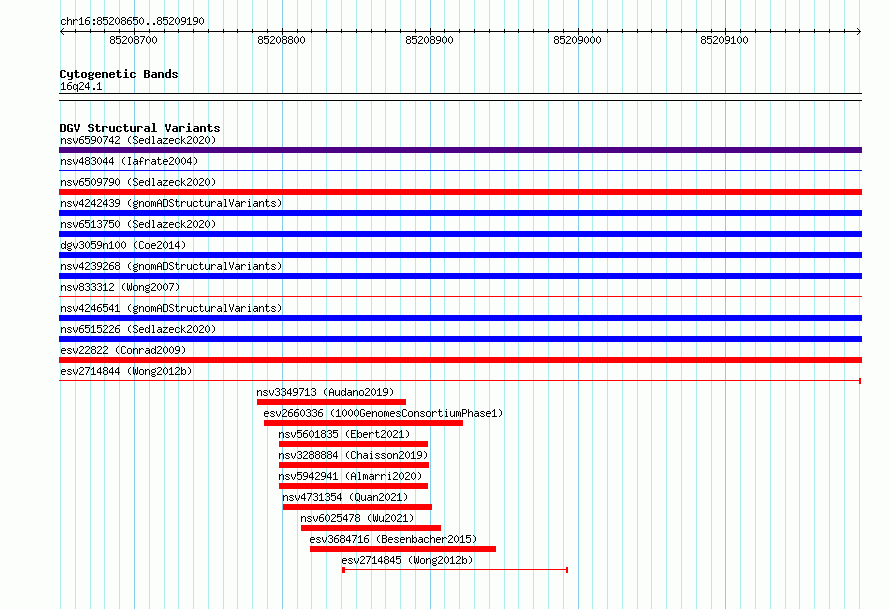The height and width of the screenshot is (609, 890).
Task: Click the nsv3349713 (Audano2019) label
Action: pos(325,392)
